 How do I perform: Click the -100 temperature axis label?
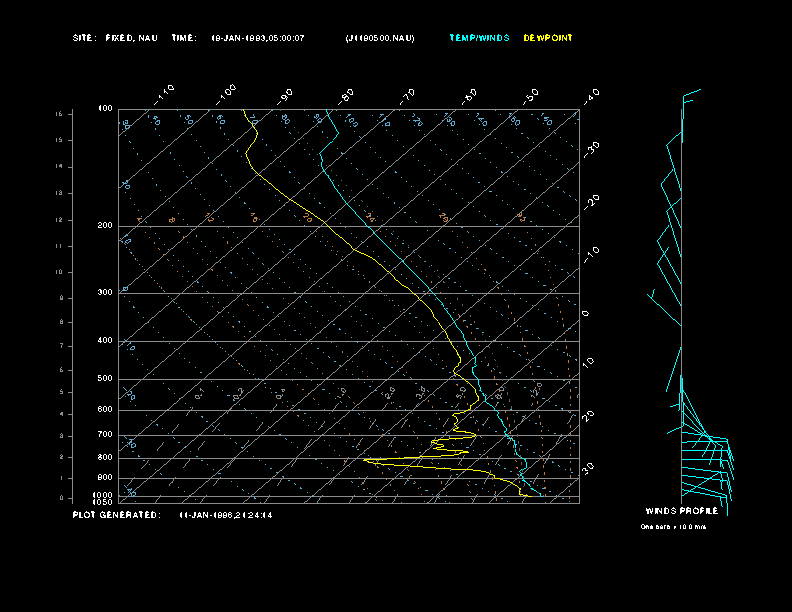226,95
